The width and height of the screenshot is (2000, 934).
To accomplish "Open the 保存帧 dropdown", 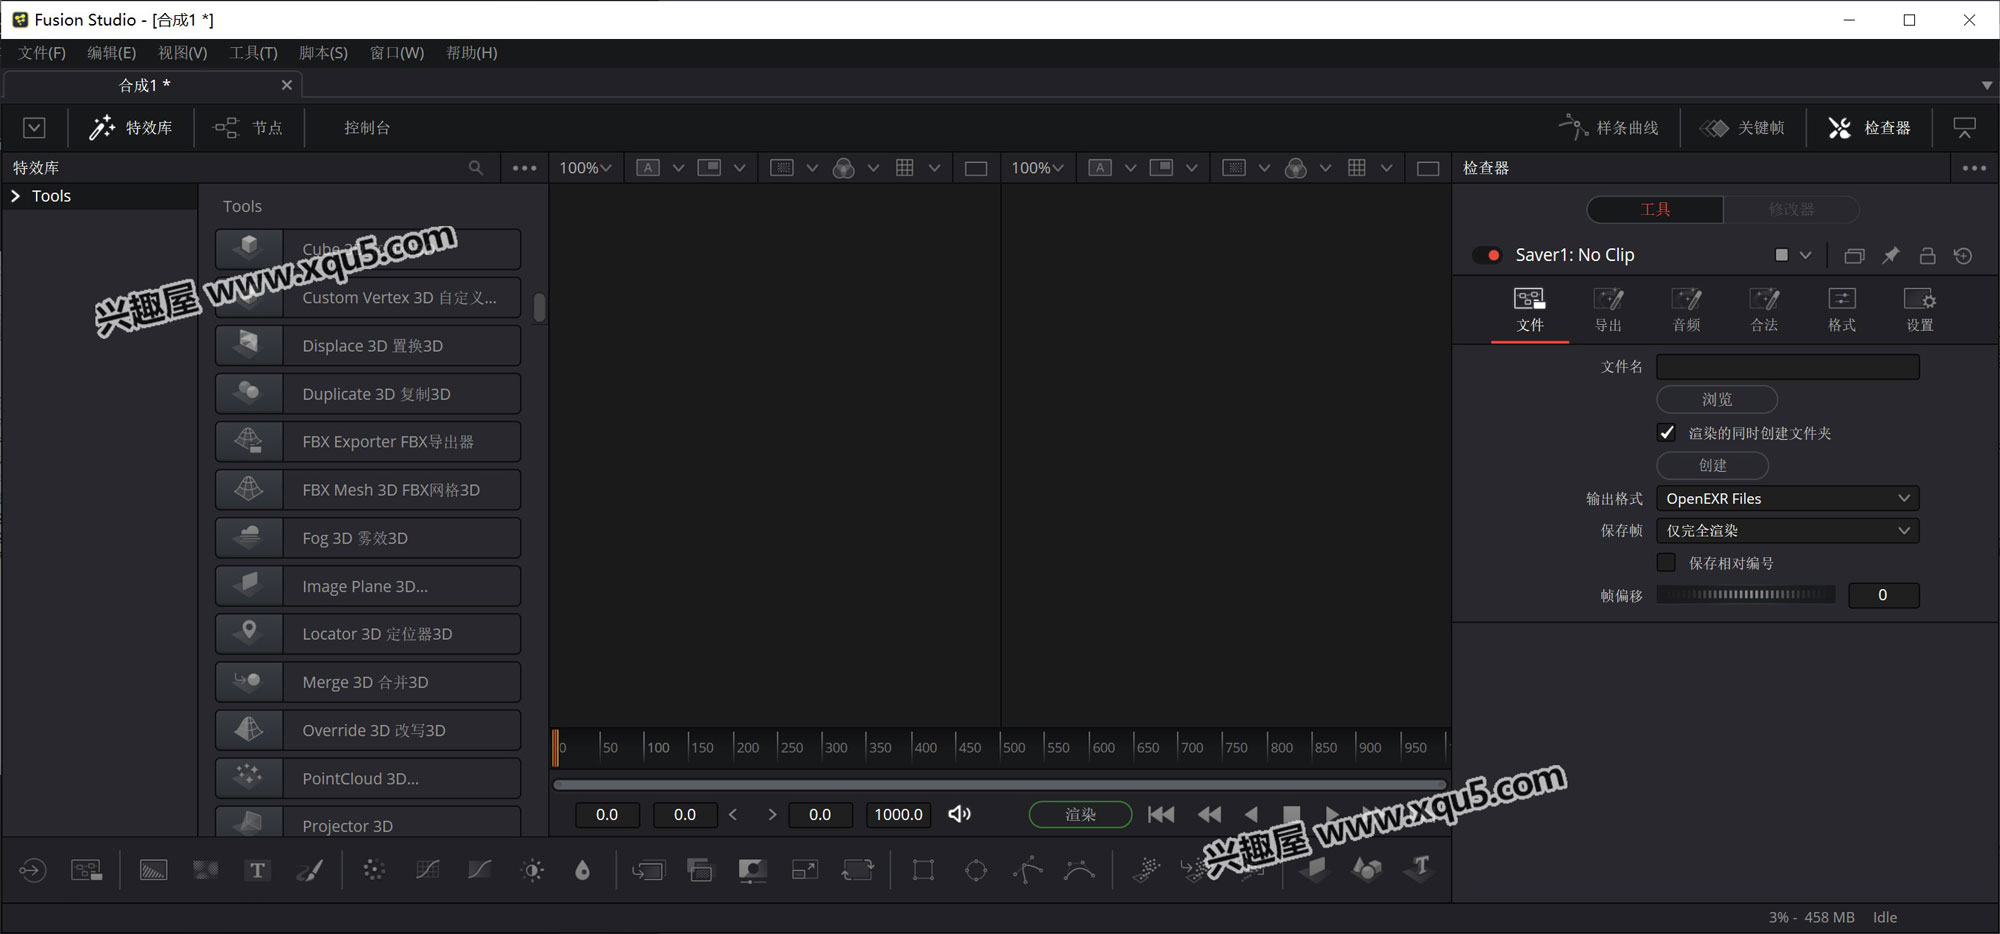I will click(1788, 530).
